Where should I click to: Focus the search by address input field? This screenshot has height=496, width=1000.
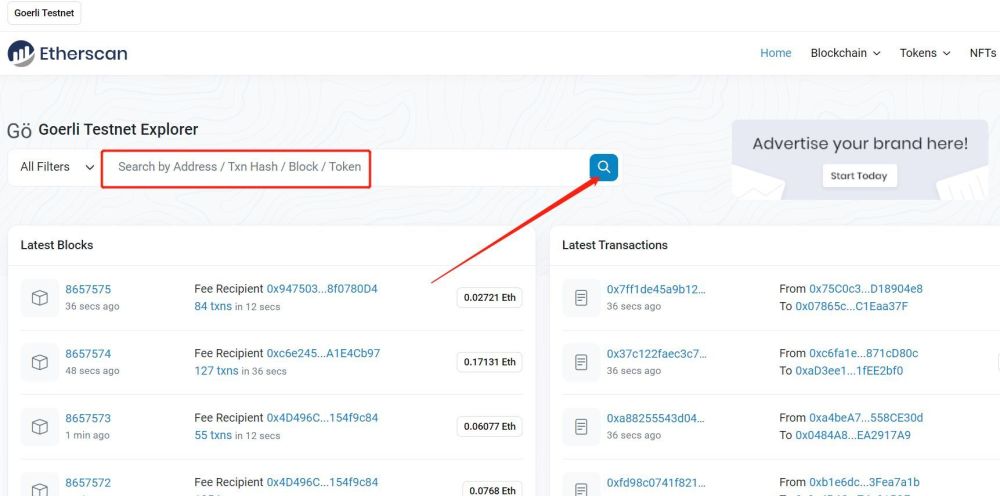345,168
